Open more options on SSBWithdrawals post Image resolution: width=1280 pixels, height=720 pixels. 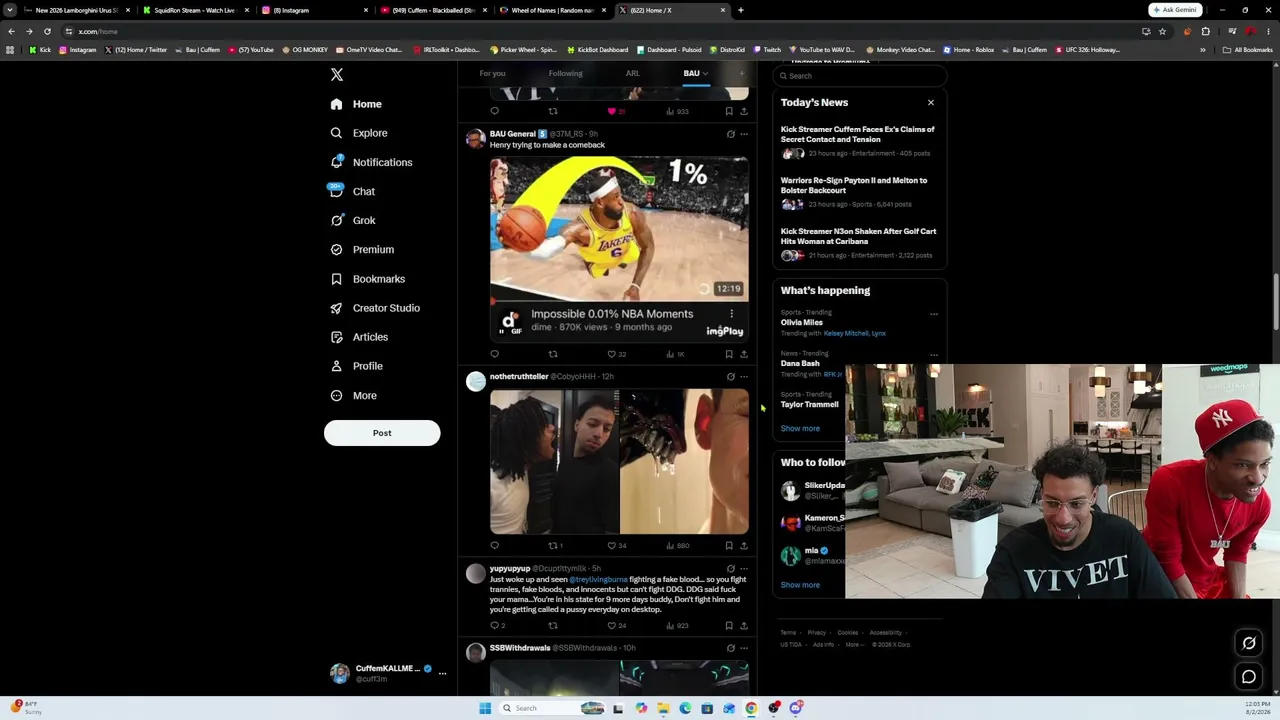(744, 648)
